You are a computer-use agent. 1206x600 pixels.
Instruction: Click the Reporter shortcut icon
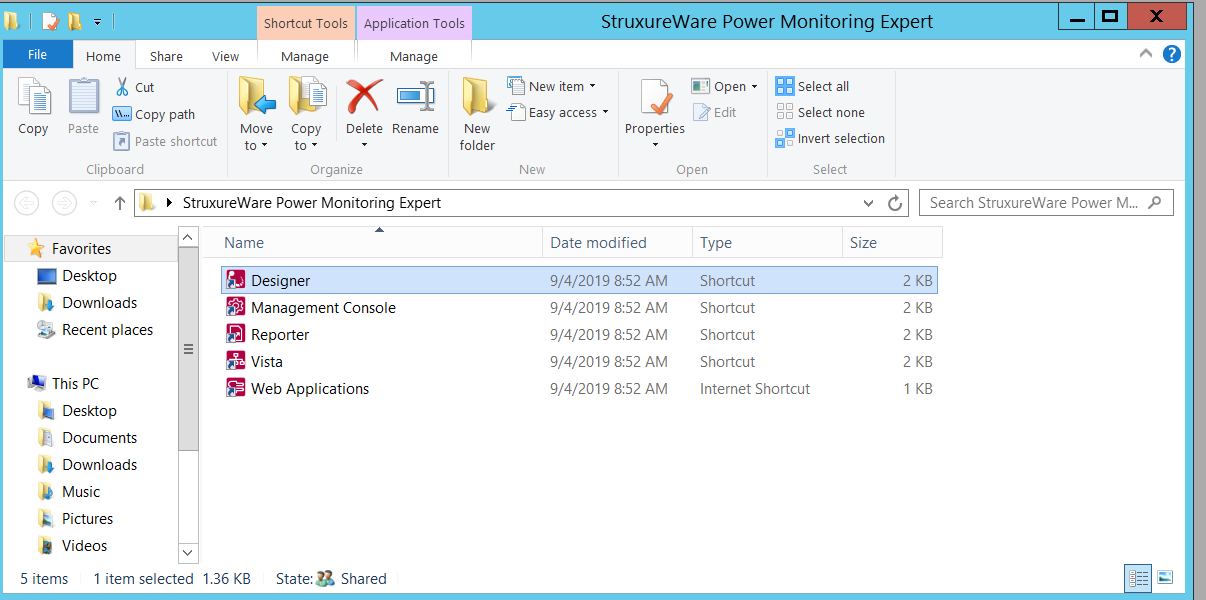point(236,335)
